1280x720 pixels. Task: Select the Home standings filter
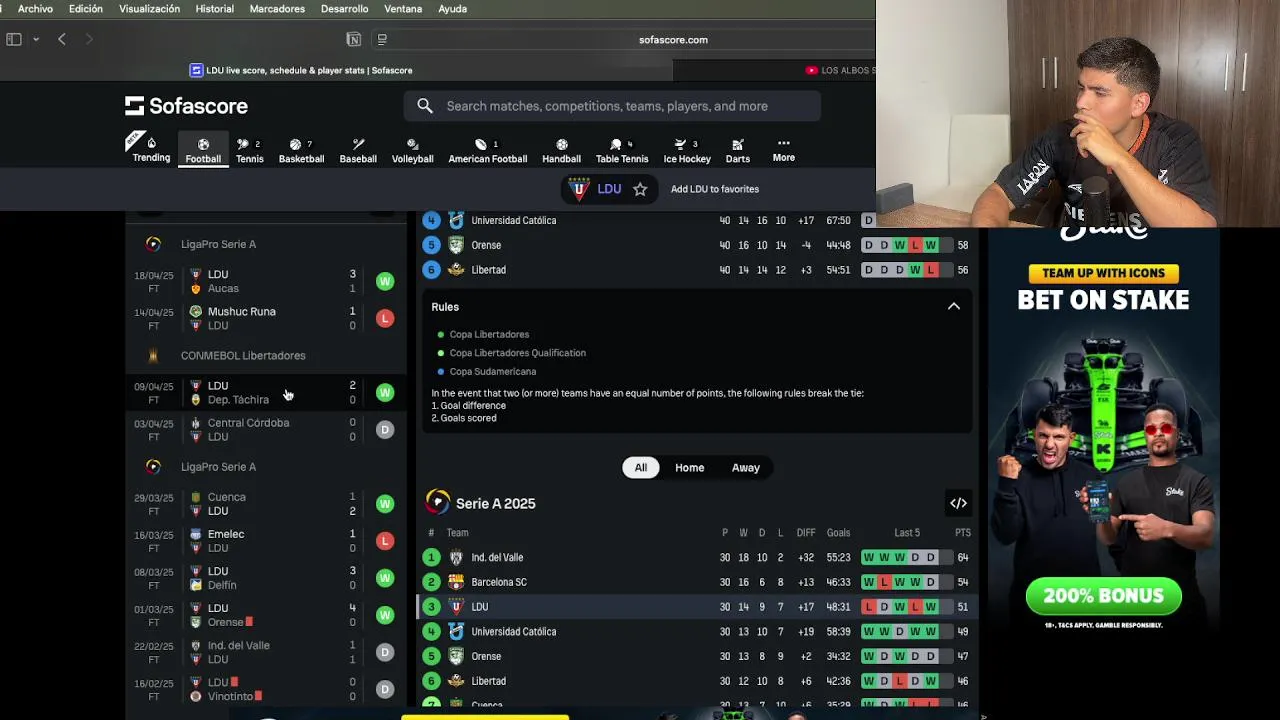point(689,468)
